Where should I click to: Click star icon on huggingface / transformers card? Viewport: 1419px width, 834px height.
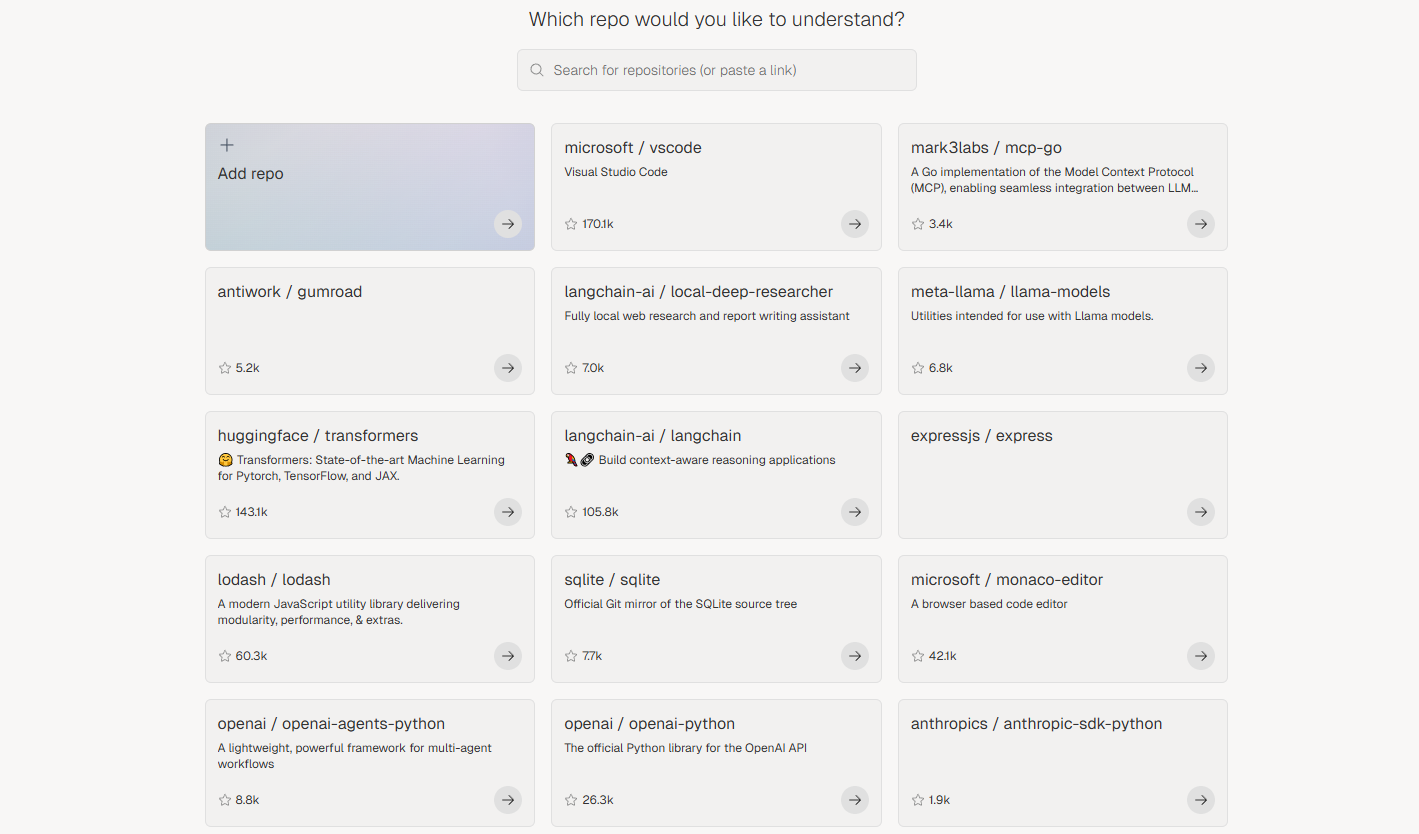click(x=225, y=512)
